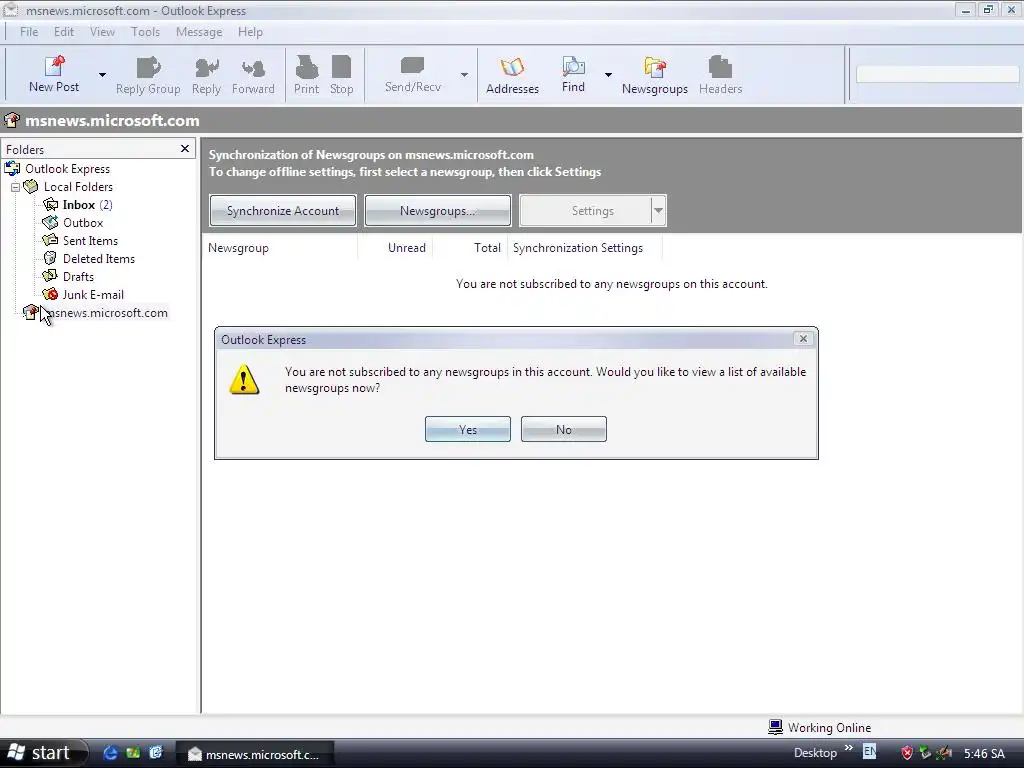Select Outlook Express root in folder tree
1024x768 pixels.
[67, 169]
